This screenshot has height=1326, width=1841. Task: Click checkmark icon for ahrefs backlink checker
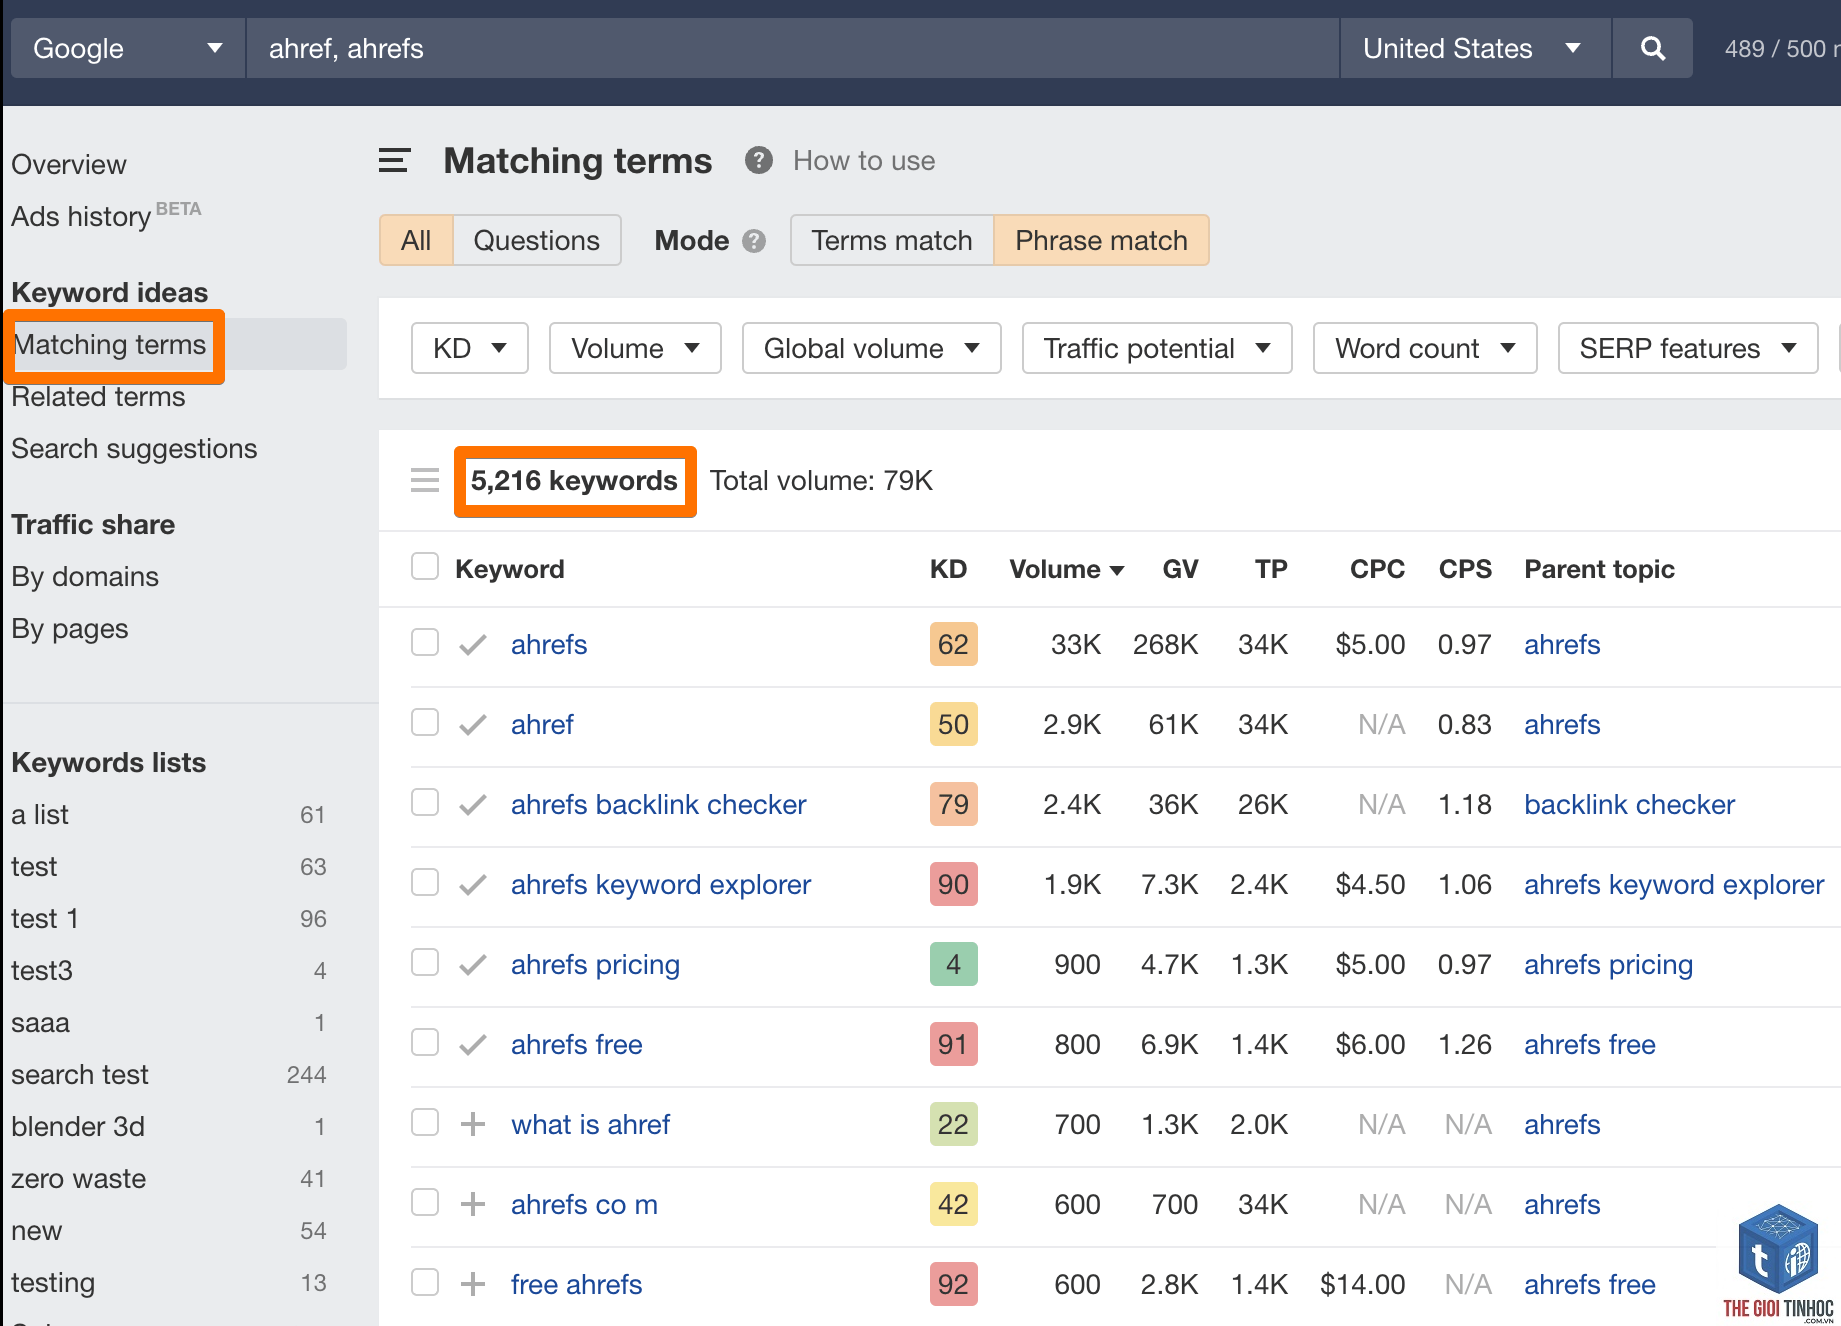click(473, 804)
